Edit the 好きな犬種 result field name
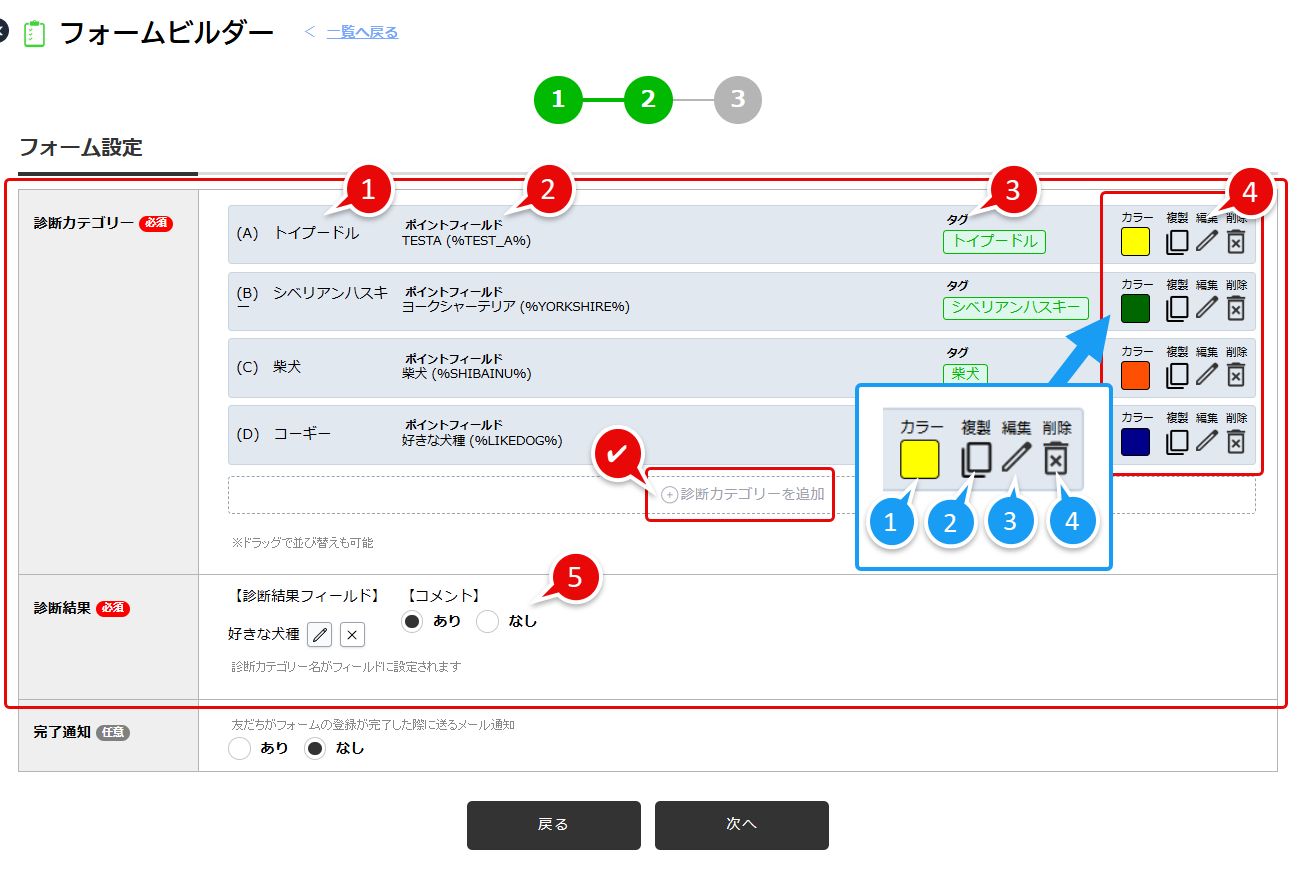Screen dimensions: 1290x869 pyautogui.click(x=319, y=634)
